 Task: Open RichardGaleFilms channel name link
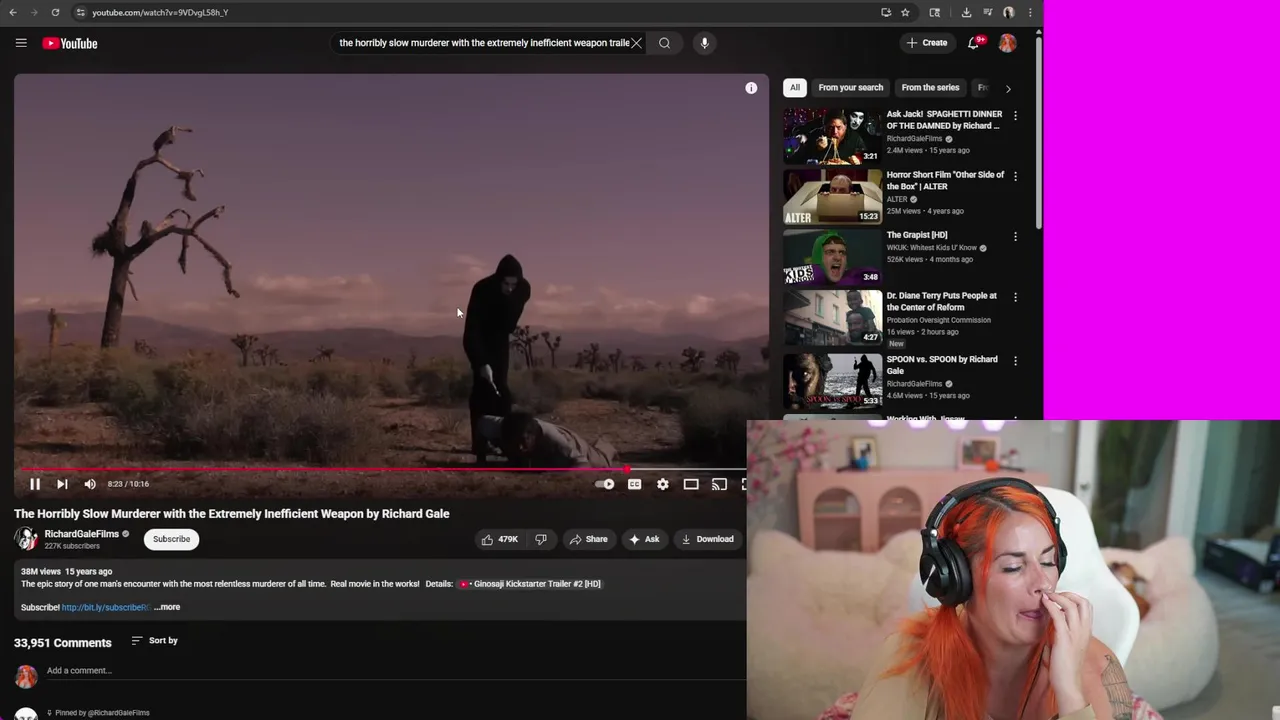81,534
